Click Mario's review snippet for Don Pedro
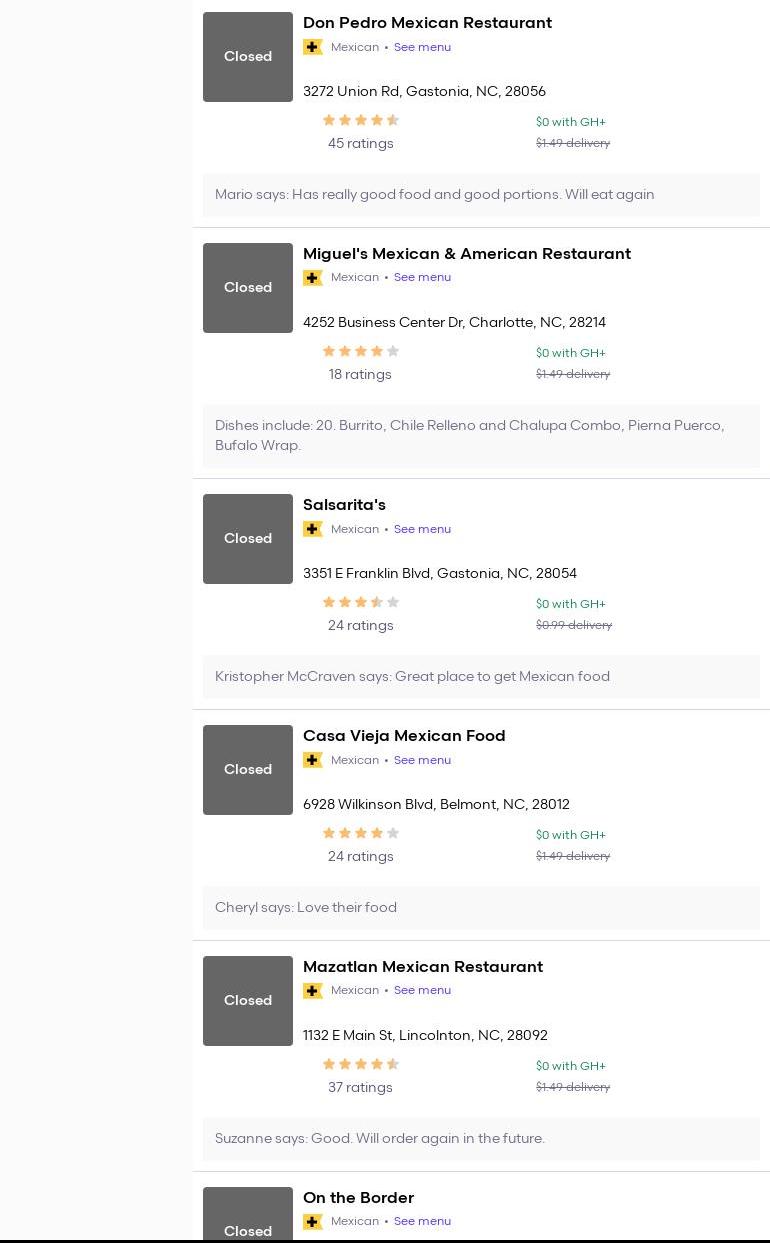 click(434, 195)
